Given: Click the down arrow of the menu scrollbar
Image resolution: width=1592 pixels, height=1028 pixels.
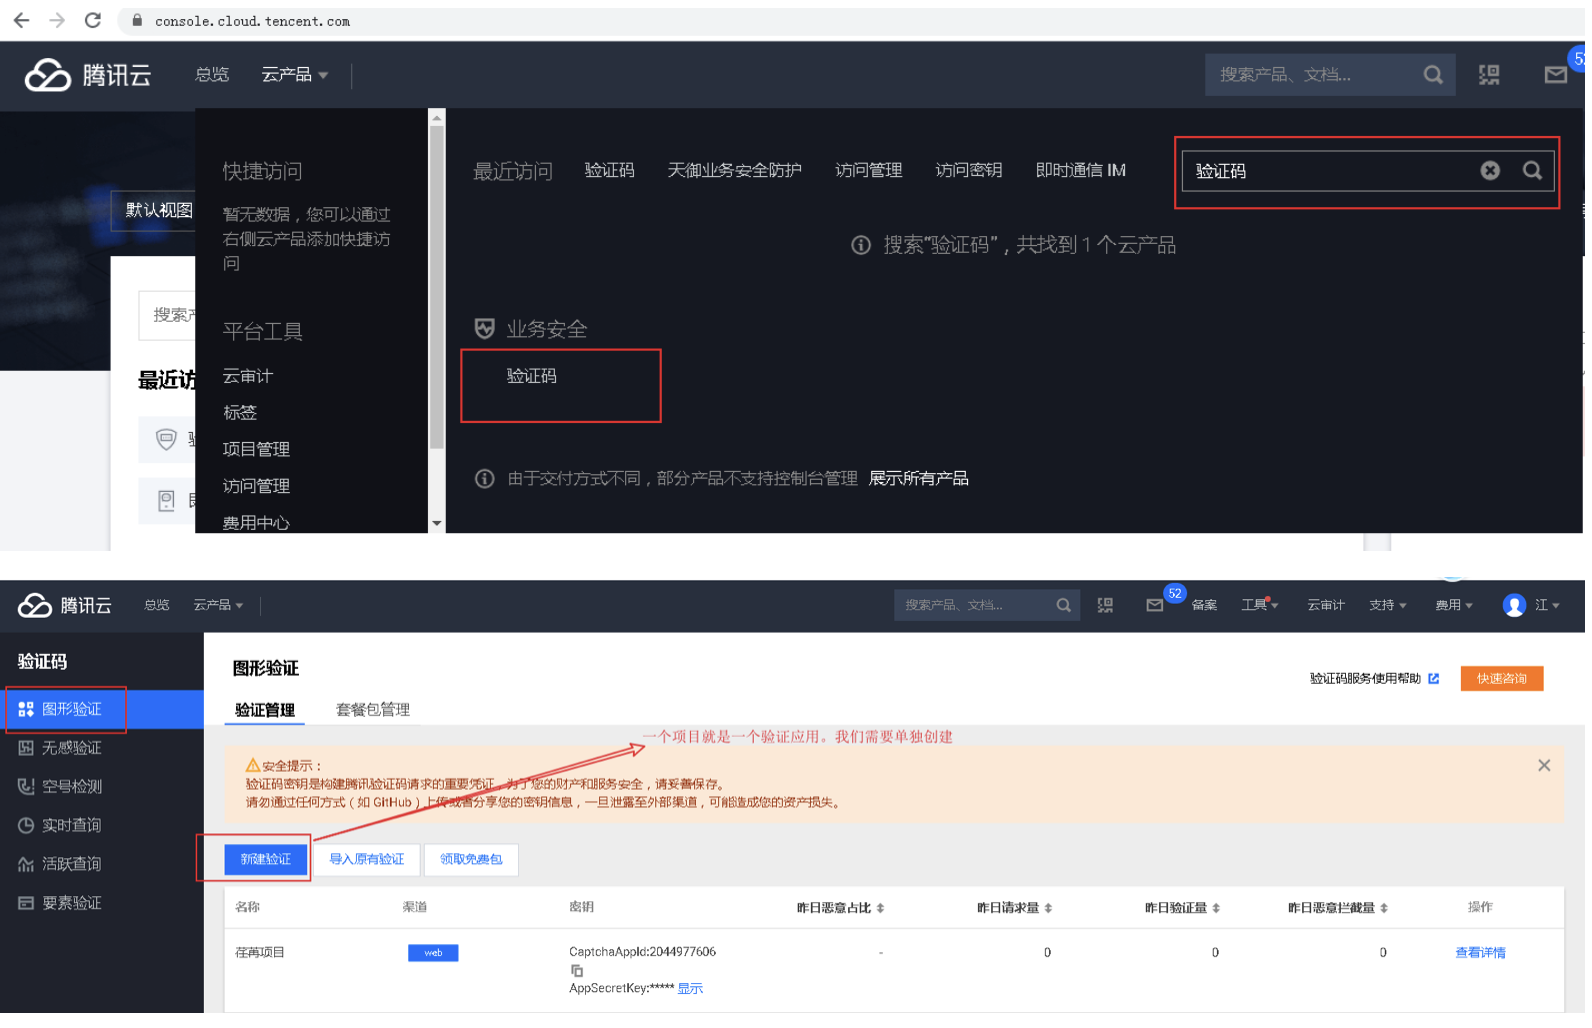Looking at the screenshot, I should point(439,526).
